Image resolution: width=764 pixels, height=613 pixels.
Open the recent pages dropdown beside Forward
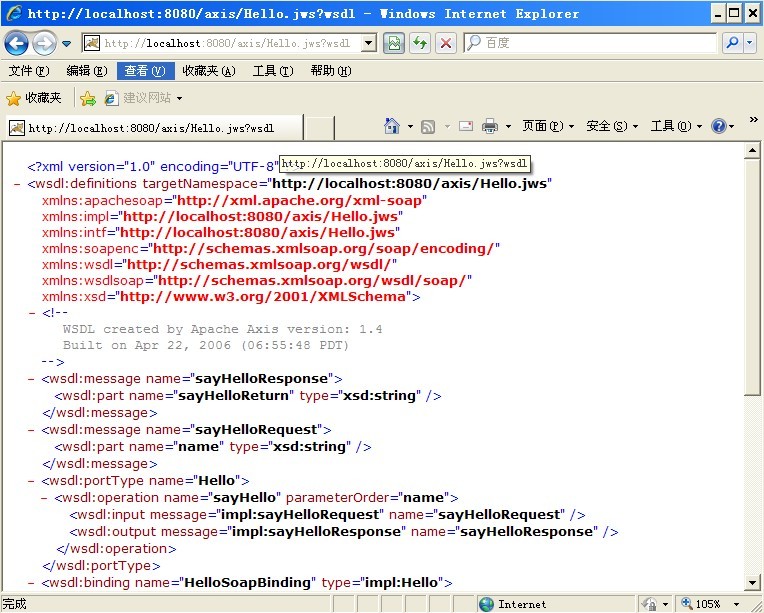pyautogui.click(x=67, y=44)
